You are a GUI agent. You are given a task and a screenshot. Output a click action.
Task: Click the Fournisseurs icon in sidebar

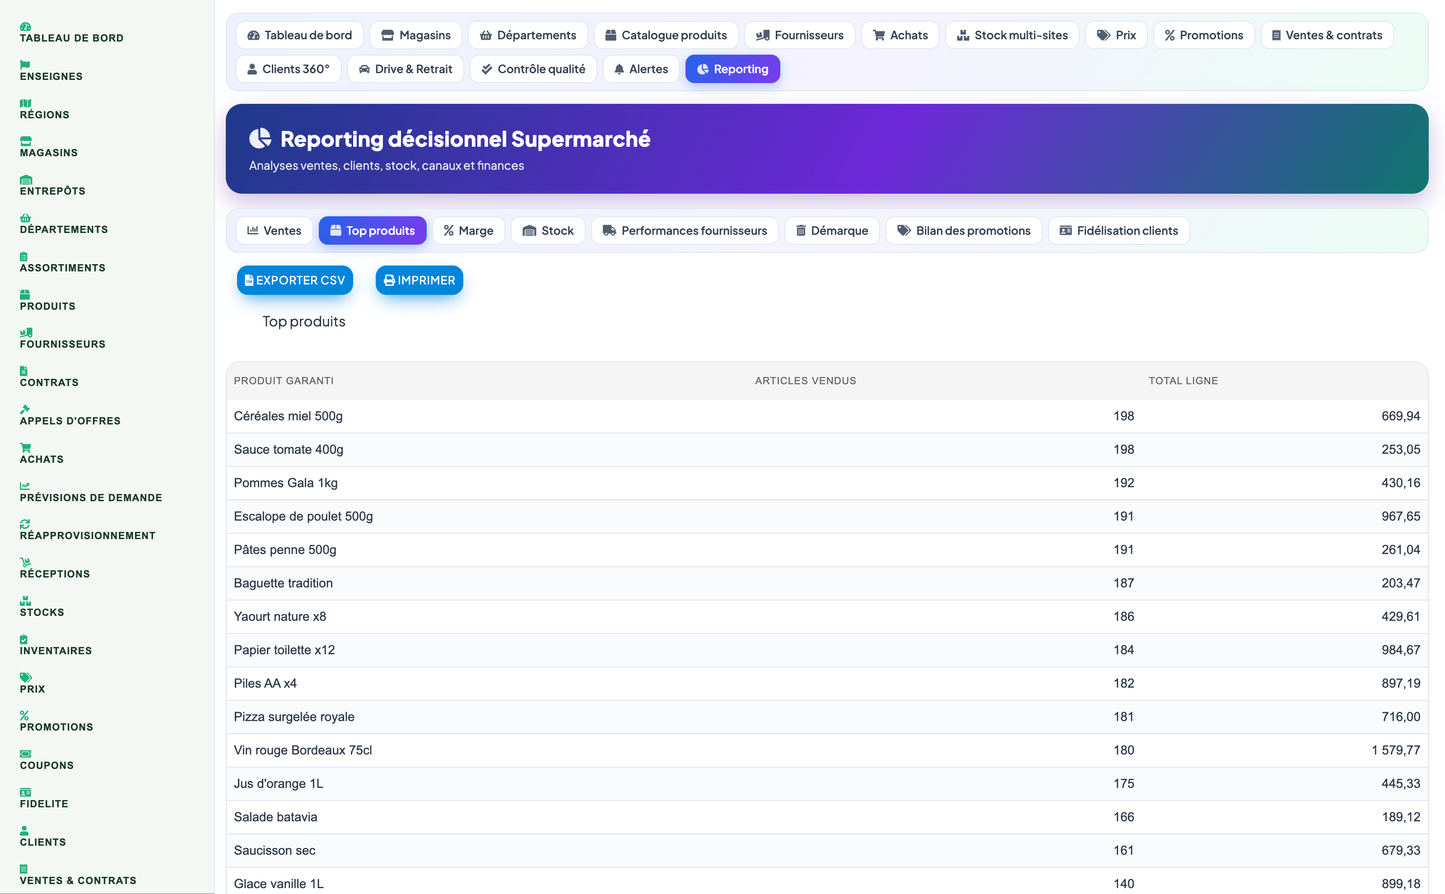(26, 333)
